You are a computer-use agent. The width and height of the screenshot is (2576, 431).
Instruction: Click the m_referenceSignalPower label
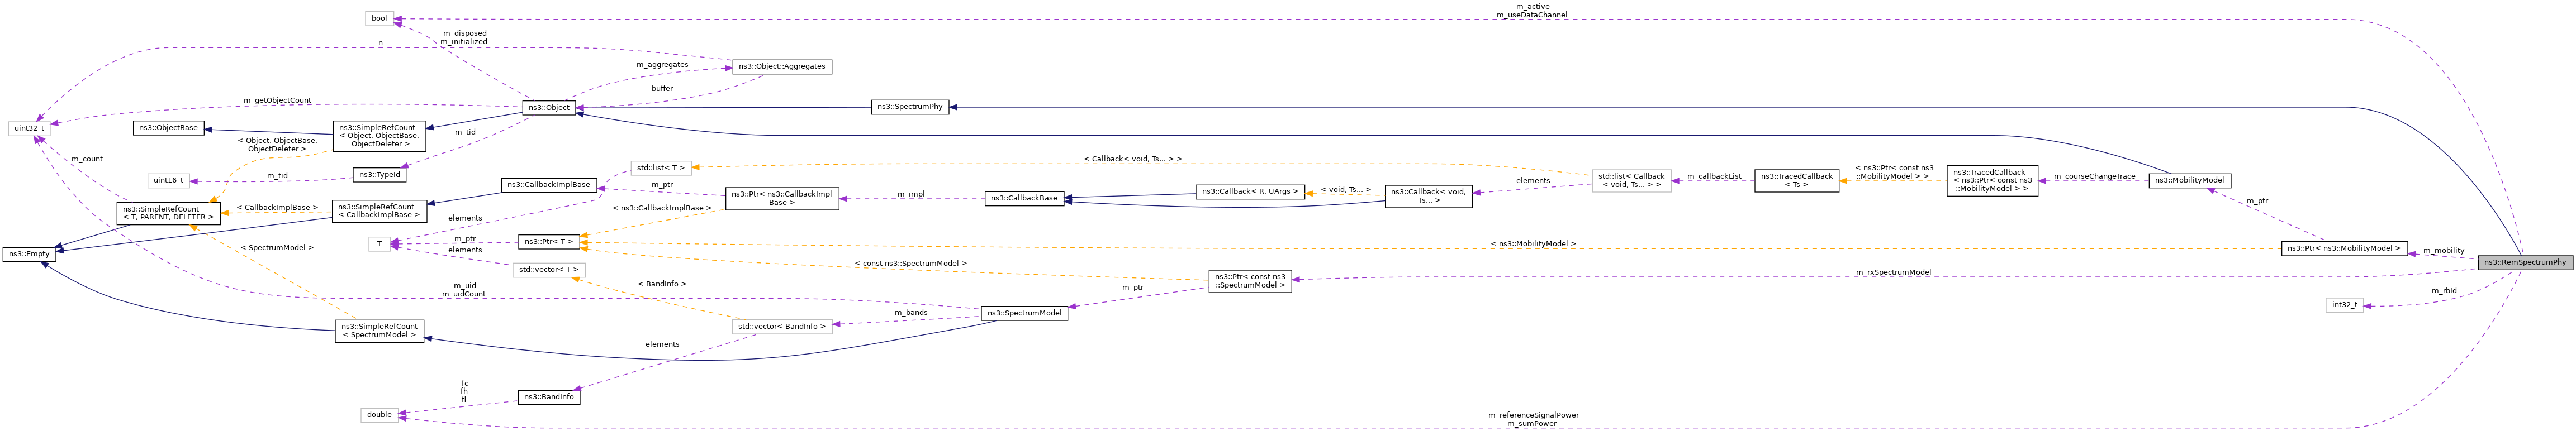(x=1533, y=414)
